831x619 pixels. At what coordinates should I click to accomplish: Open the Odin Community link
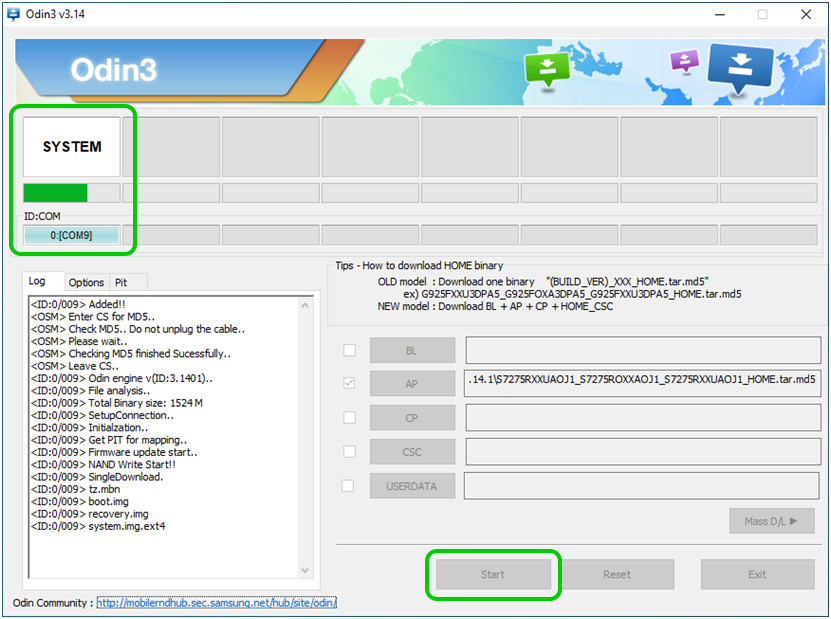click(216, 603)
